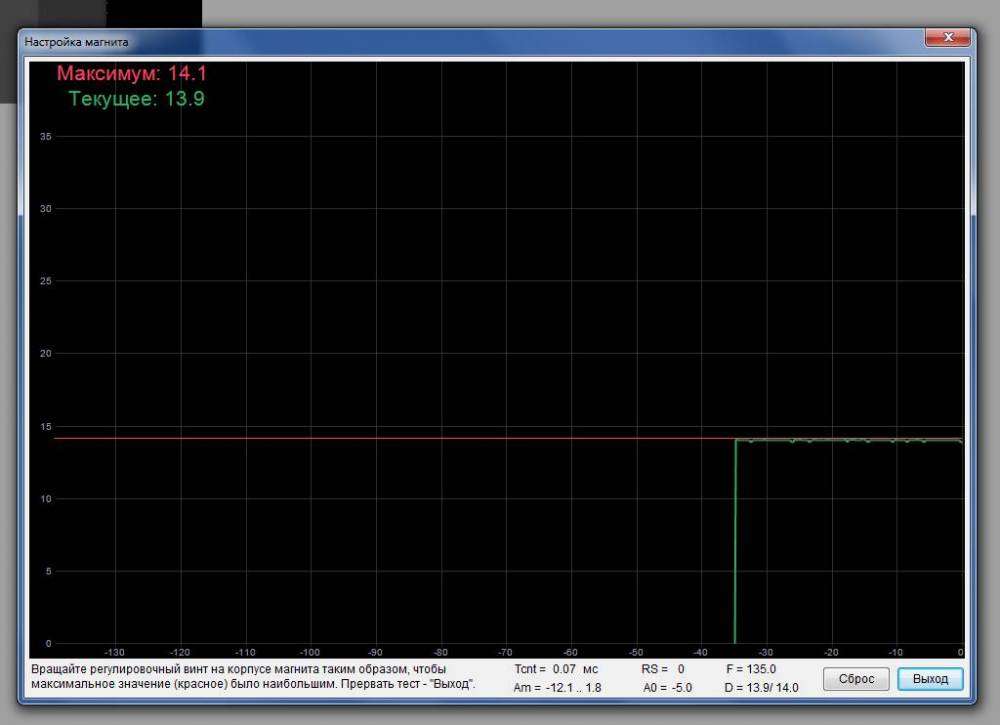
Task: Click the 35 label on the vertical axis
Action: point(46,137)
